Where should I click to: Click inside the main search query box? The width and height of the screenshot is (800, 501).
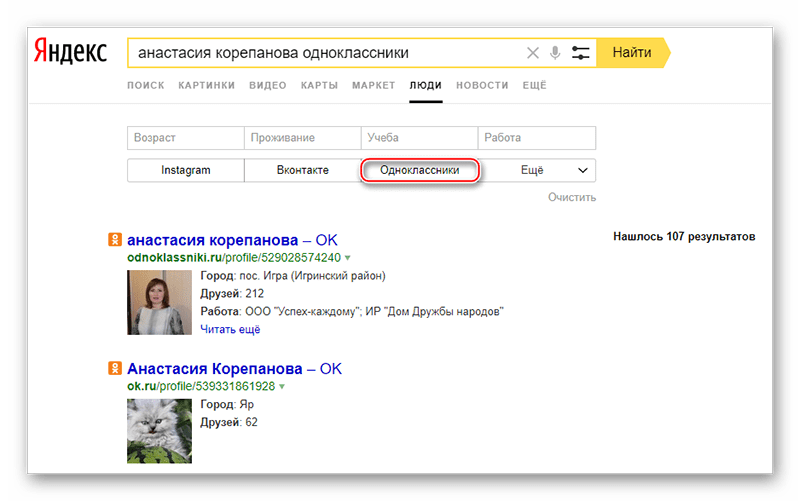tap(327, 53)
